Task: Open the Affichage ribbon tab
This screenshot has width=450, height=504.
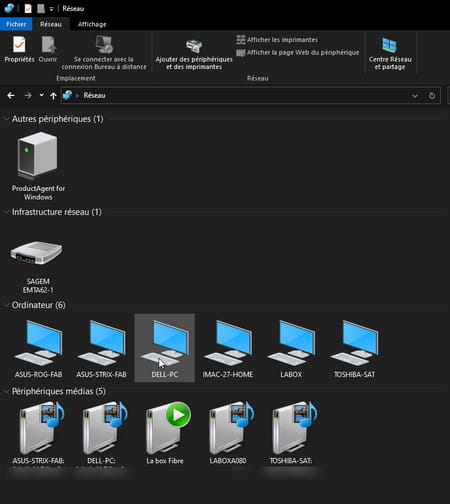Action: coord(92,24)
